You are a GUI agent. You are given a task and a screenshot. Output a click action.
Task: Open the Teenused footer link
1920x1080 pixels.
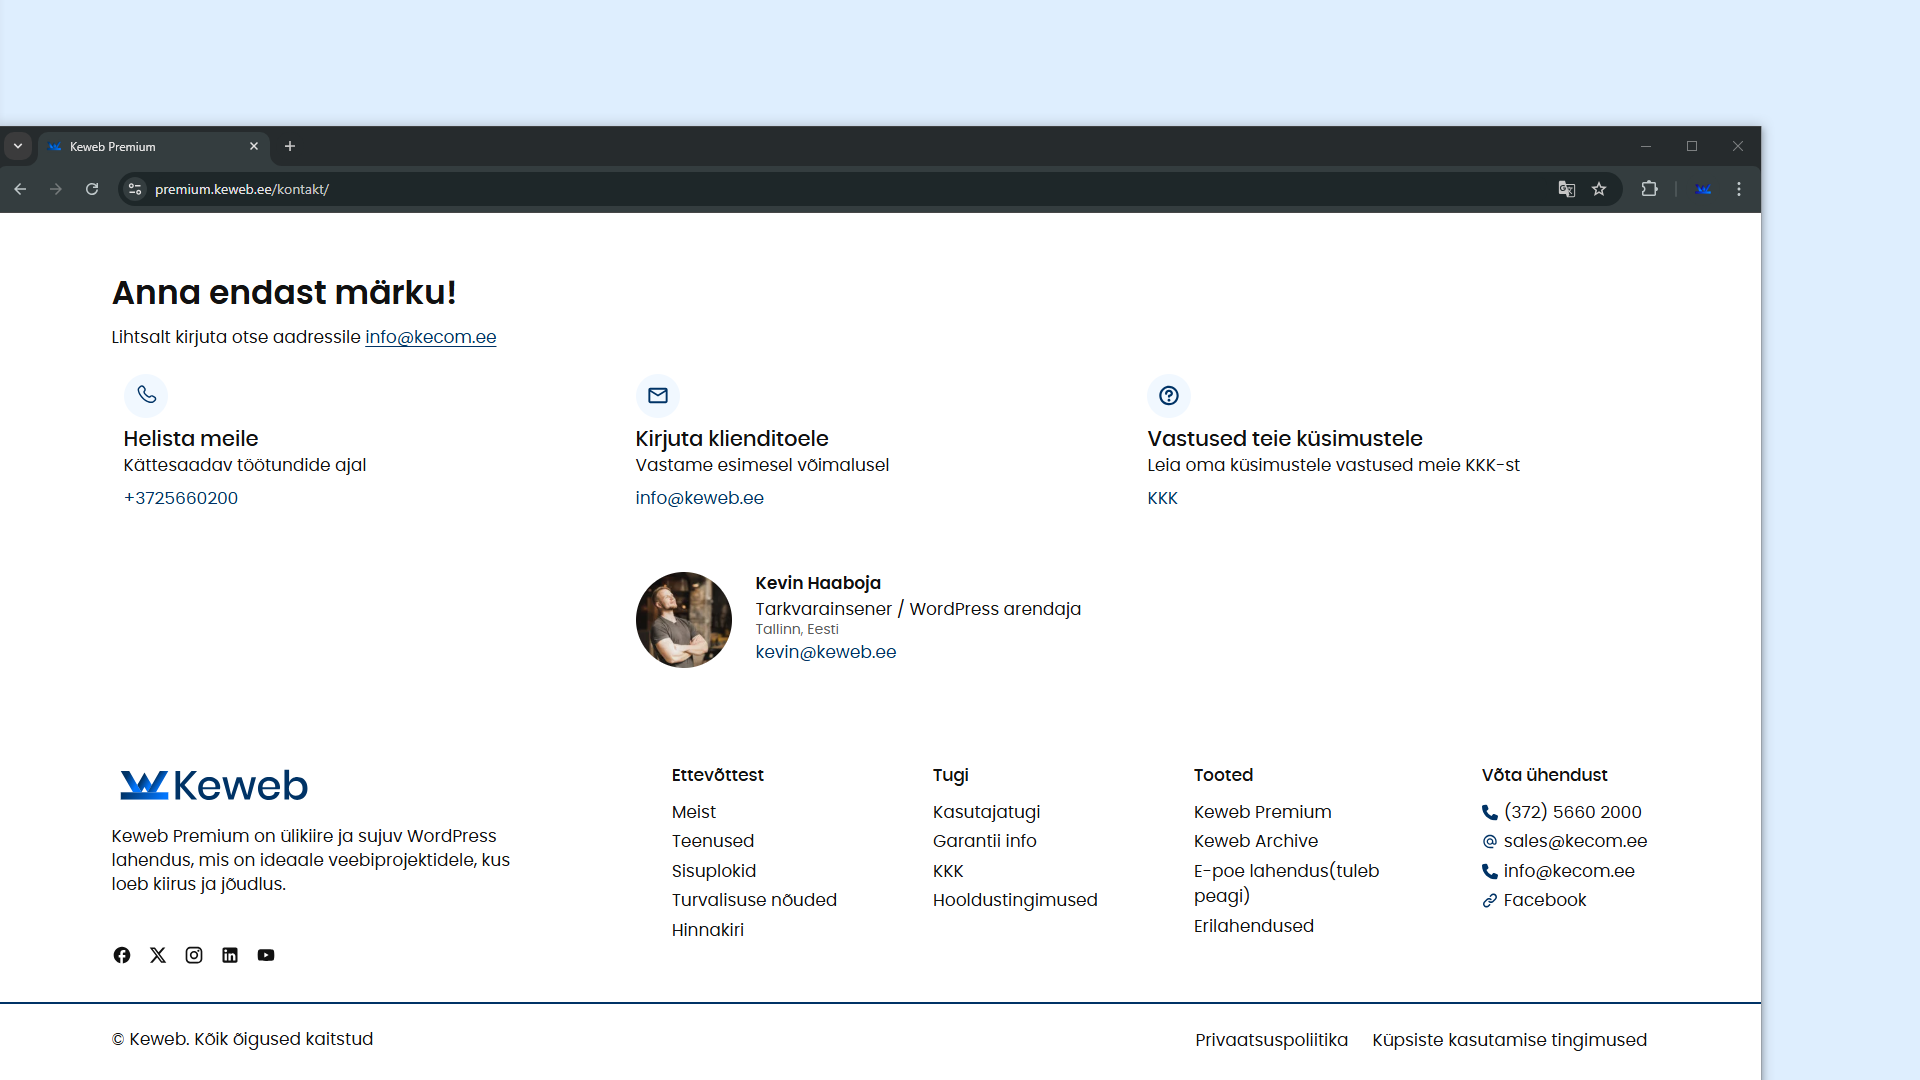[713, 841]
